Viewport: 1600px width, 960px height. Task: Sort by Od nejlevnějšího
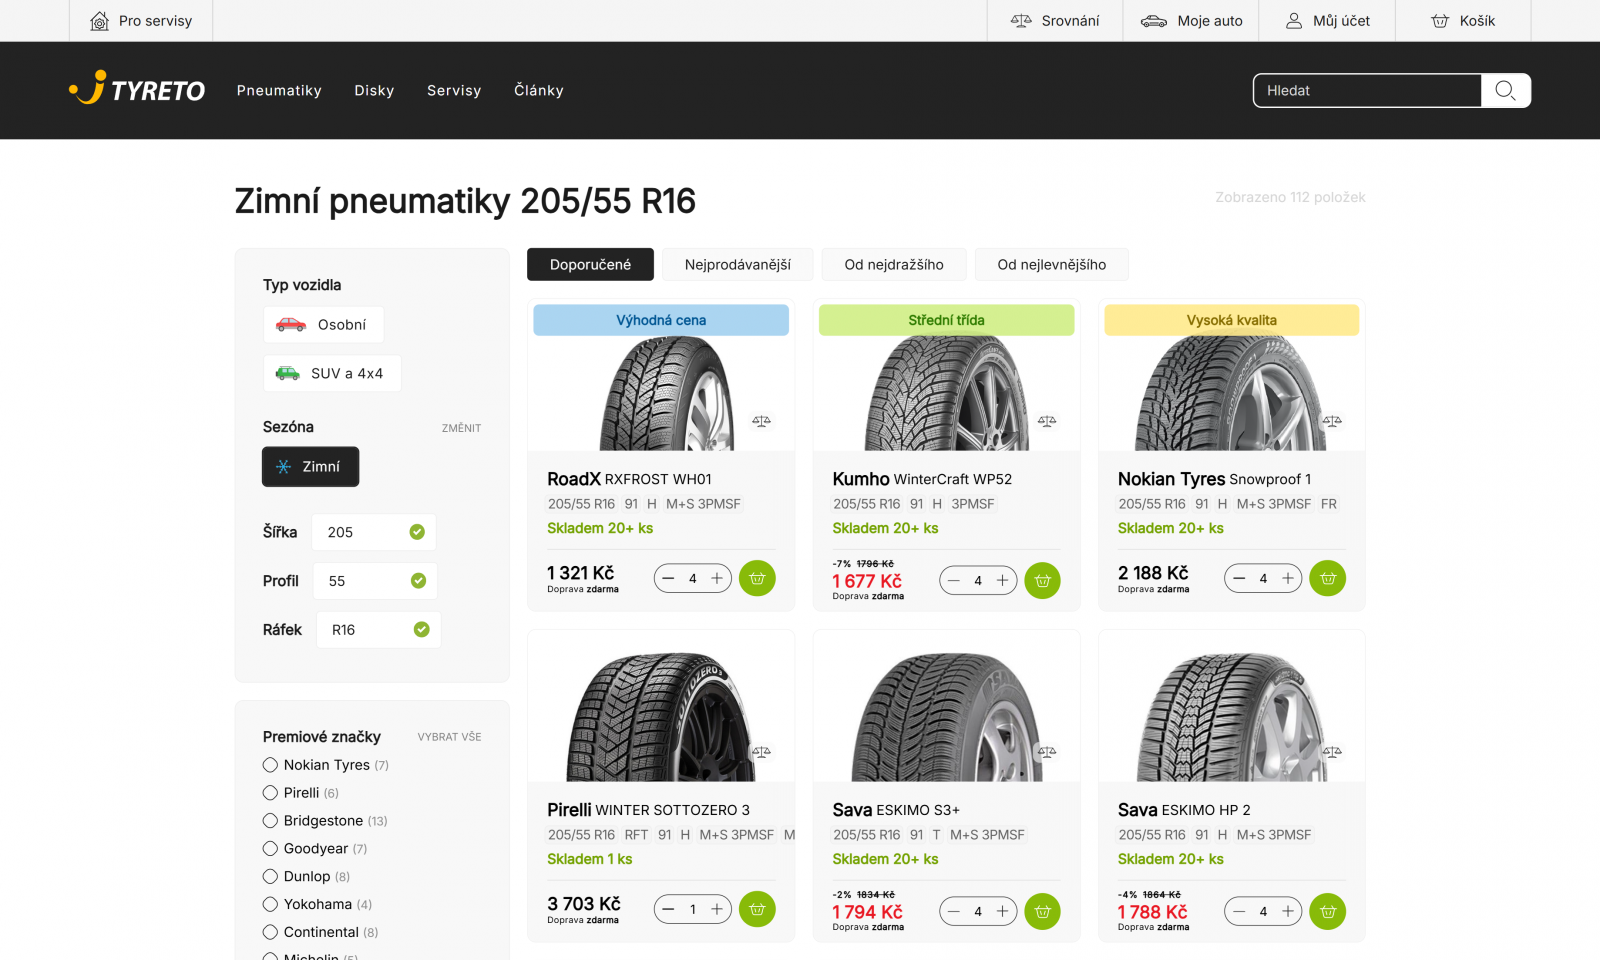pos(1052,265)
